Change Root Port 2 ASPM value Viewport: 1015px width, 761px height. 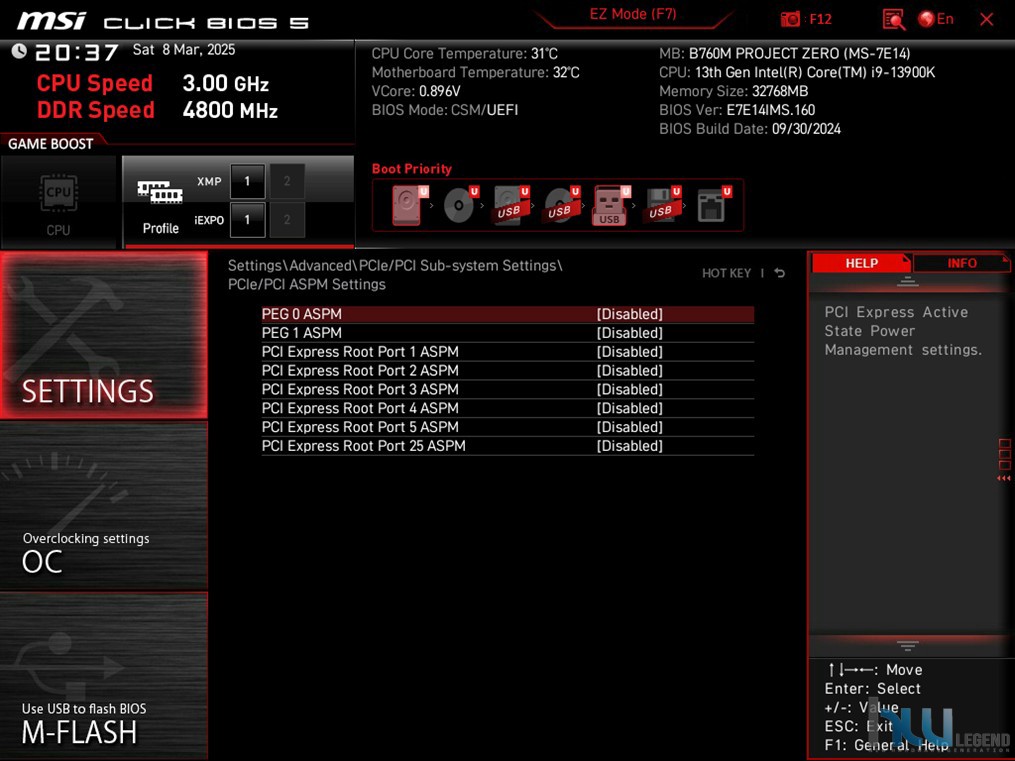click(629, 370)
